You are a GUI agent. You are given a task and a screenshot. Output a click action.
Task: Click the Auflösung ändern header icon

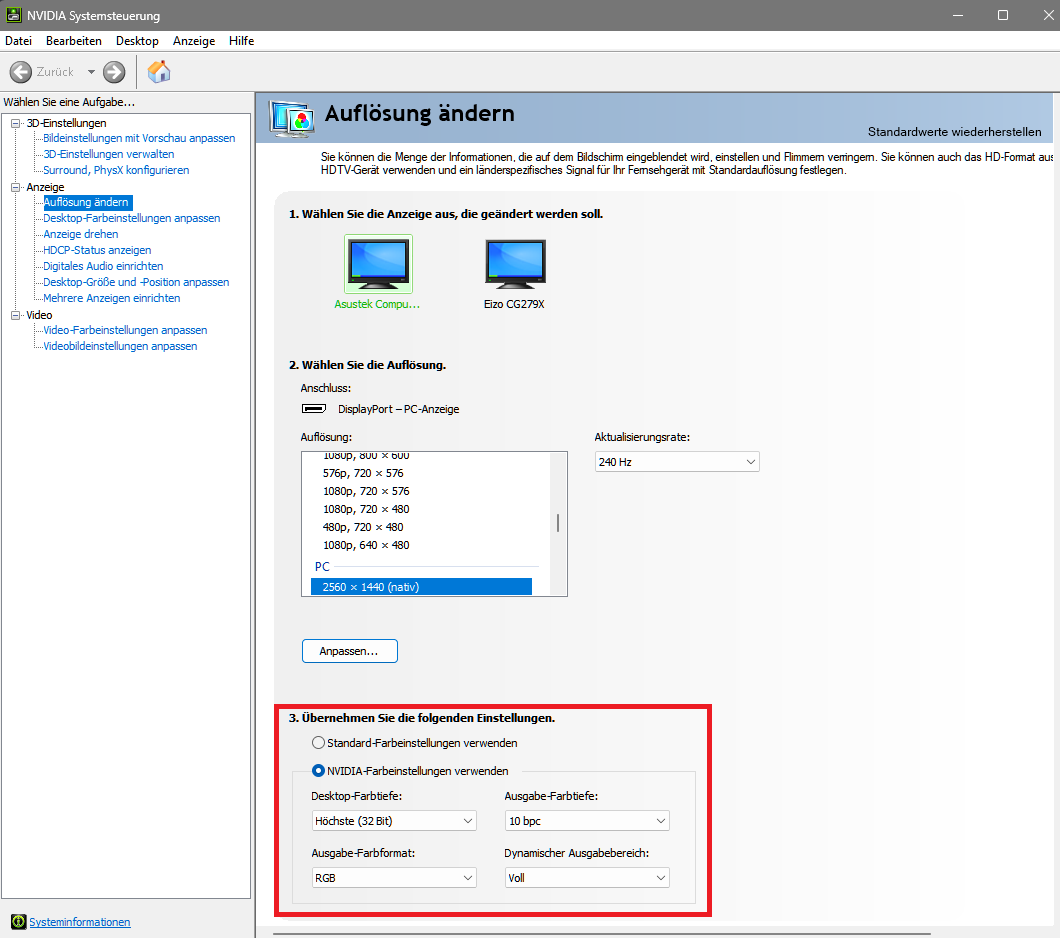pyautogui.click(x=291, y=118)
